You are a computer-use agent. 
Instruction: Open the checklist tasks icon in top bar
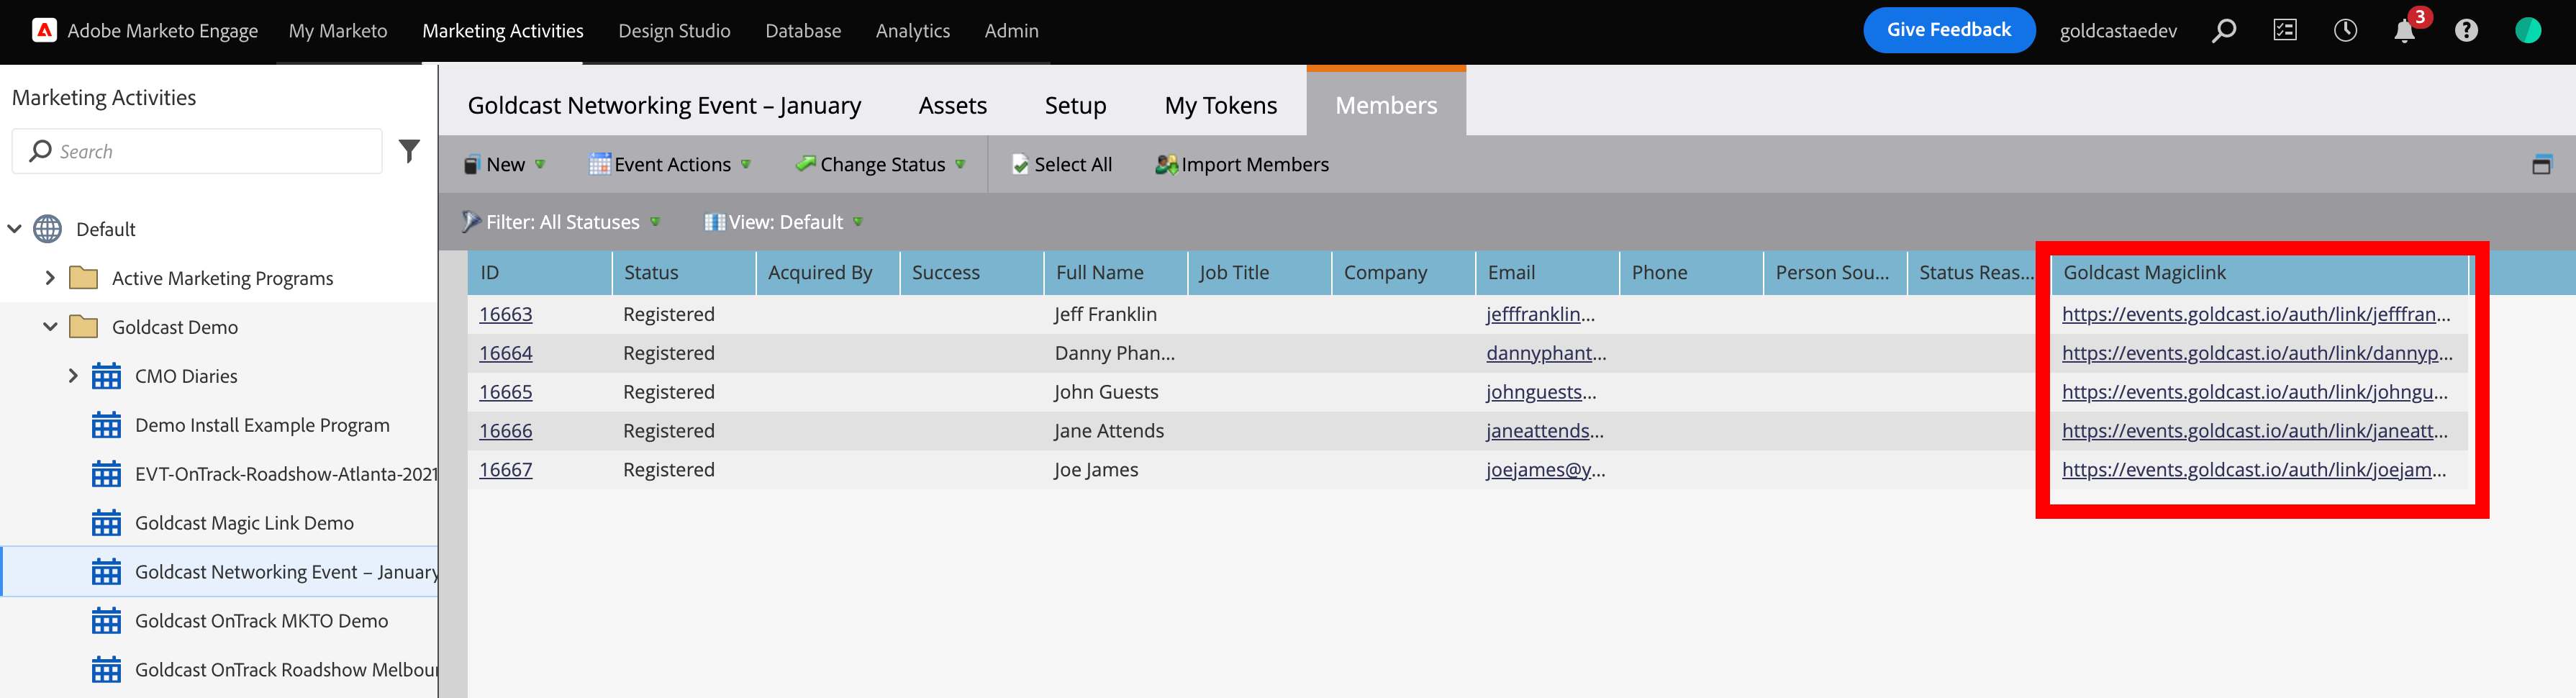(x=2285, y=31)
